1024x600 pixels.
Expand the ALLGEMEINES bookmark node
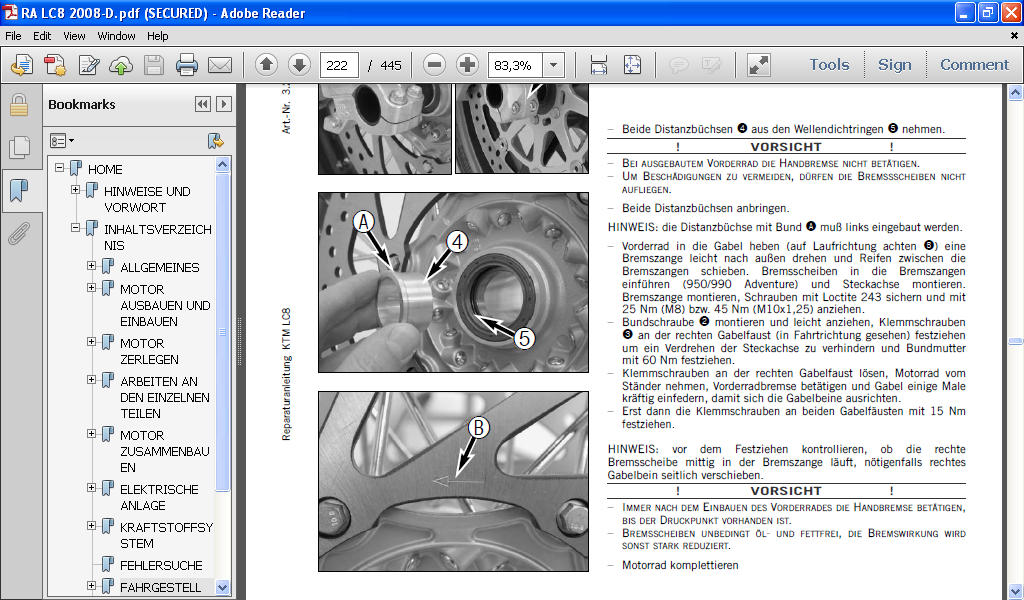click(92, 267)
